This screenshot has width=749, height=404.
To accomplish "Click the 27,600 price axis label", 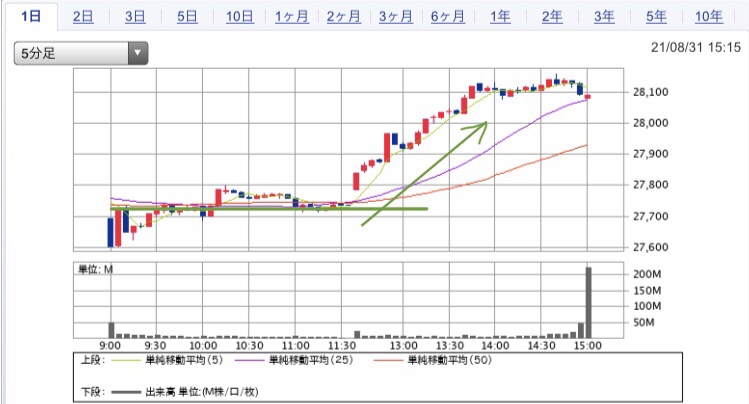I will [x=651, y=247].
